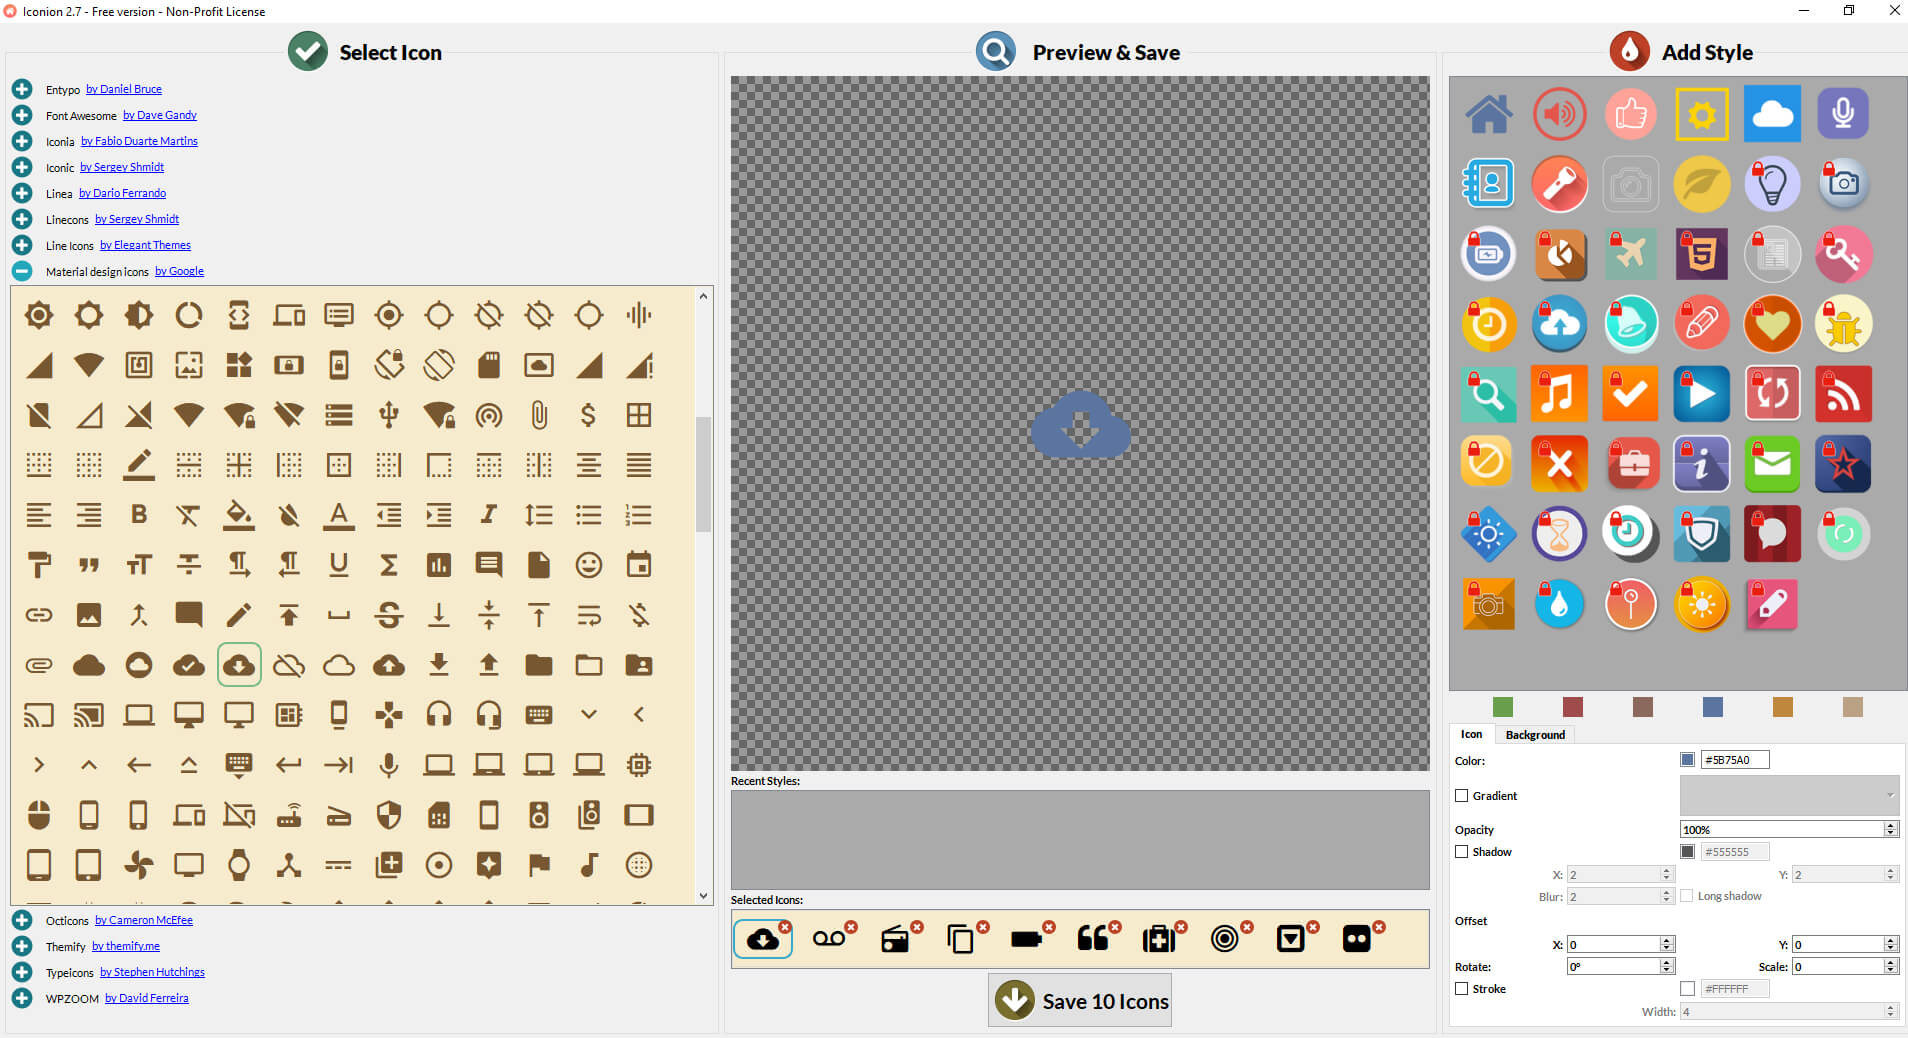Pick the blue color swatch
Viewport: 1908px width, 1038px height.
(x=1713, y=707)
